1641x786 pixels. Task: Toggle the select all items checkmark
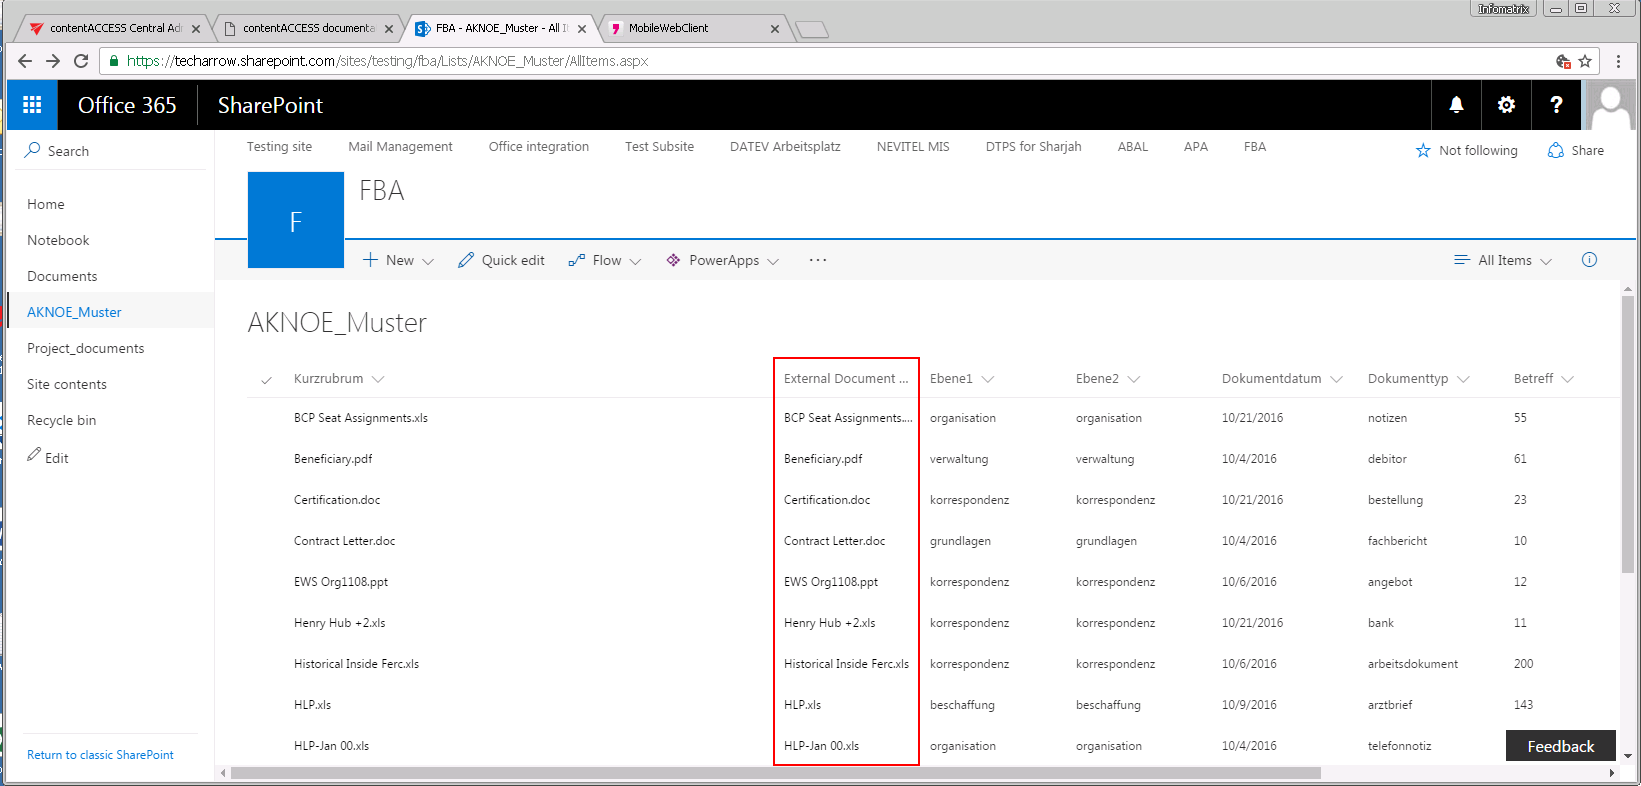click(266, 380)
